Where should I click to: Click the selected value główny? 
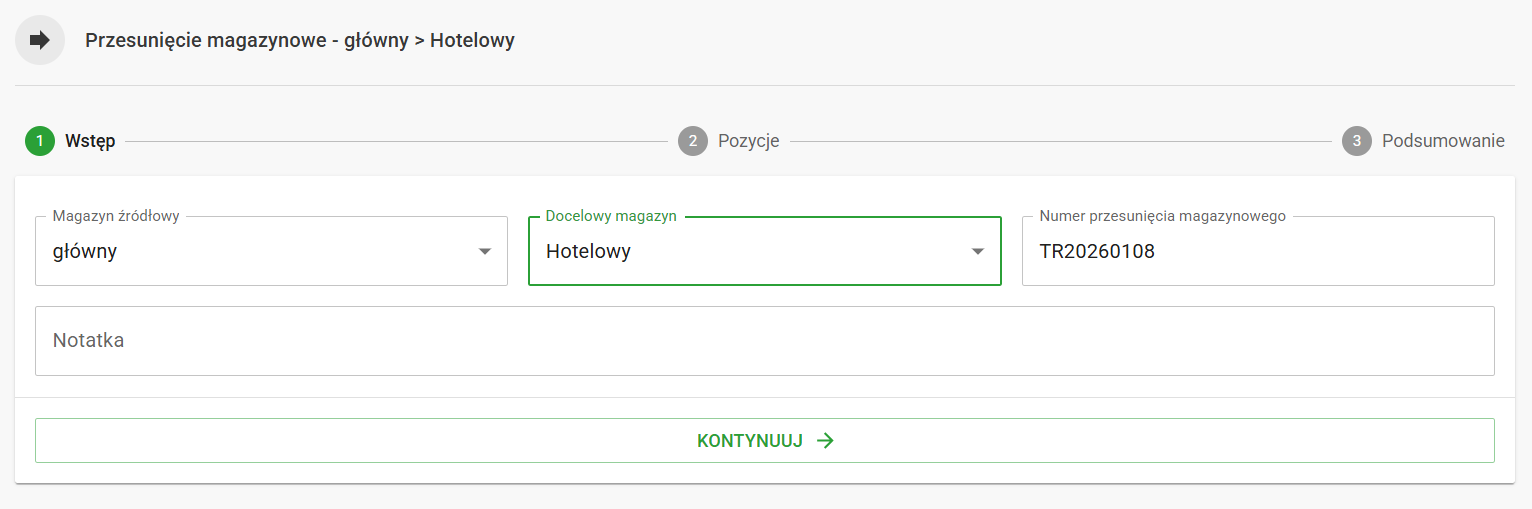(x=85, y=252)
